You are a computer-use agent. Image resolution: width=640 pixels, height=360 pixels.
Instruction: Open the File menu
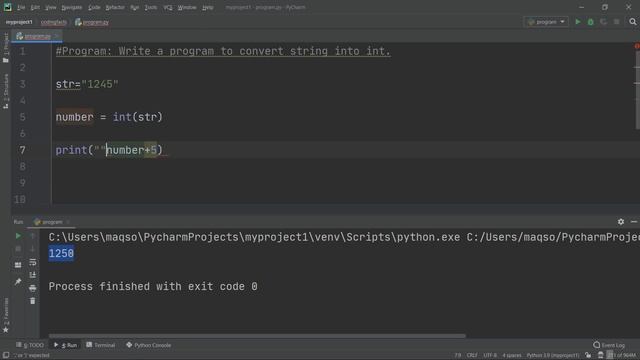[21, 7]
